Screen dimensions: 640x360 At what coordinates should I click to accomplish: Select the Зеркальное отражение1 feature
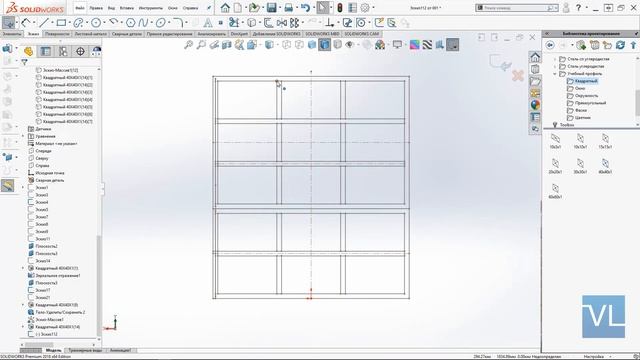pos(58,276)
